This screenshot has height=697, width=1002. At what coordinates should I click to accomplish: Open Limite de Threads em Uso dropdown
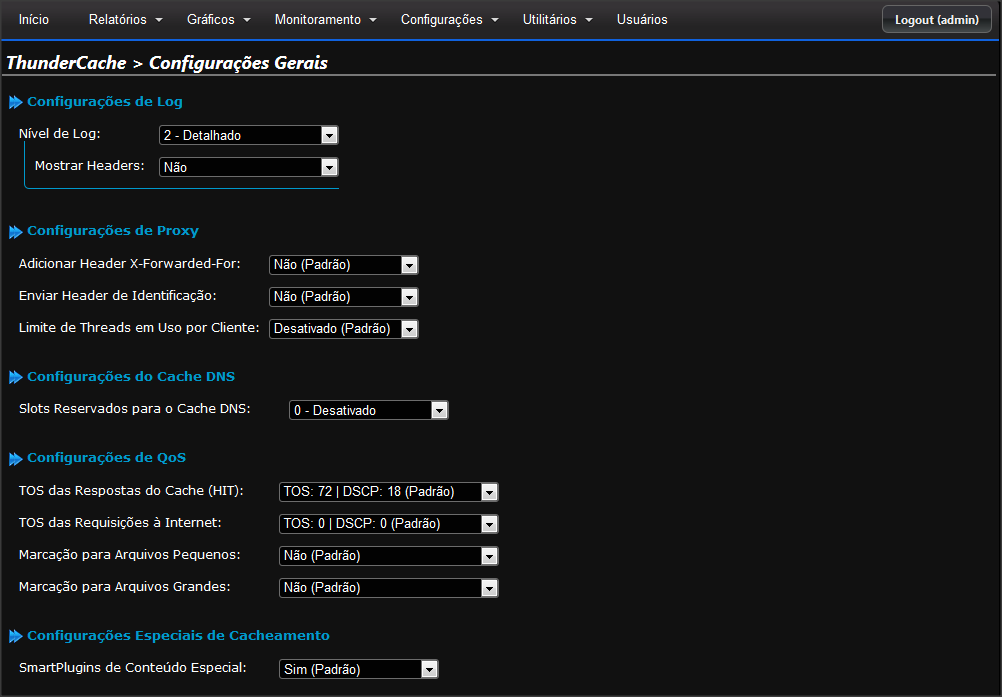(344, 328)
